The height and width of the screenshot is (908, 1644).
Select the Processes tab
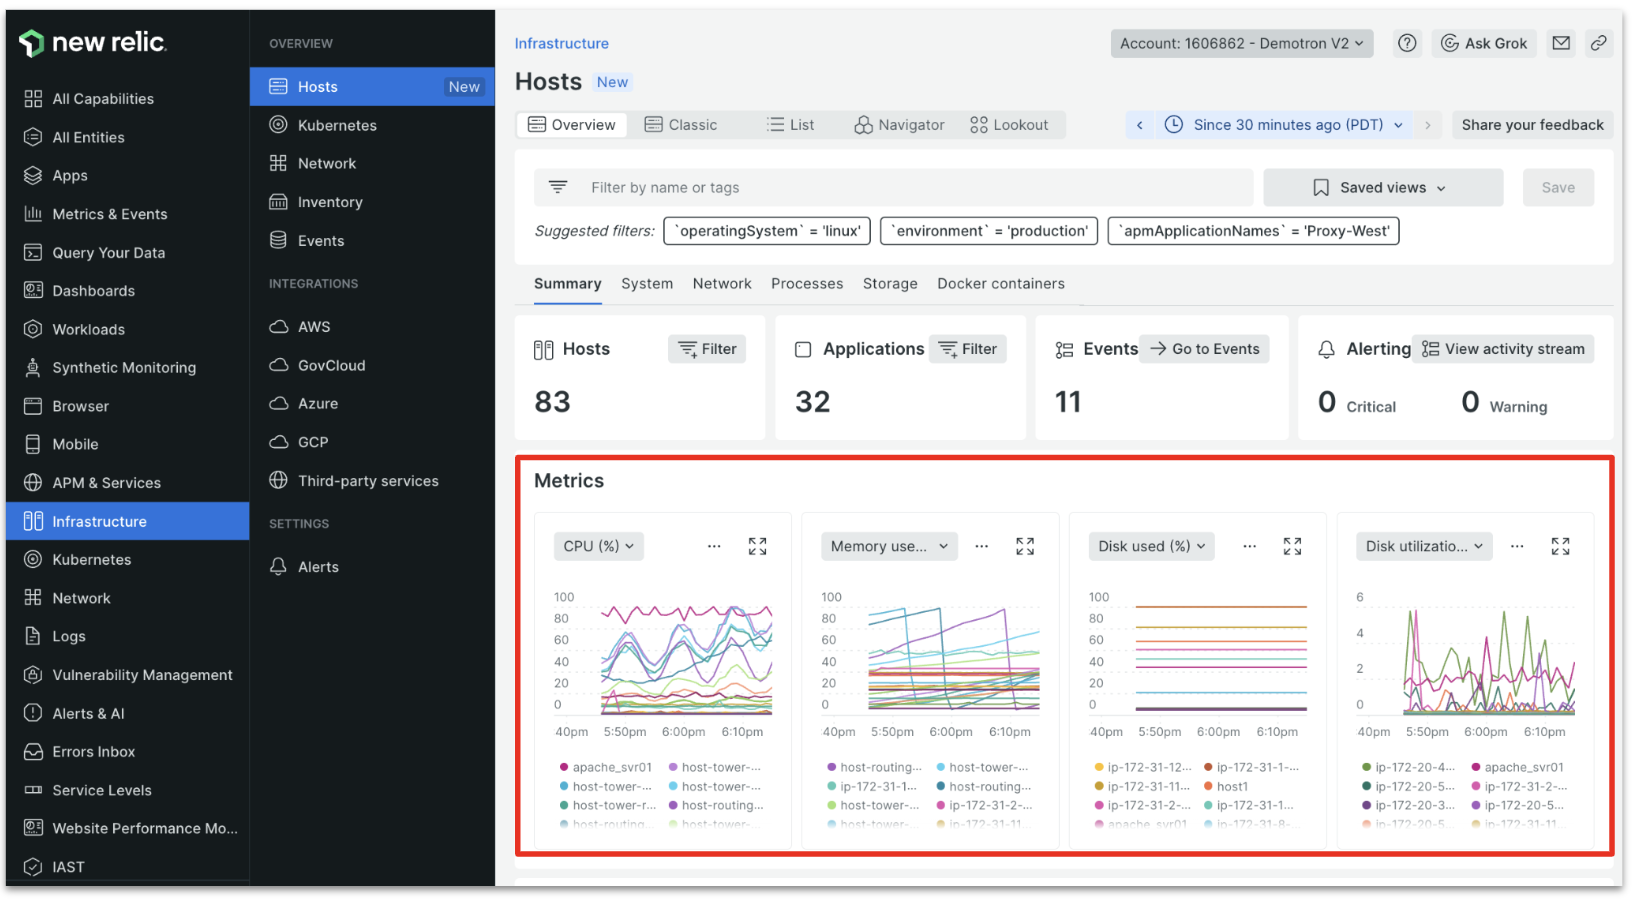(x=807, y=284)
